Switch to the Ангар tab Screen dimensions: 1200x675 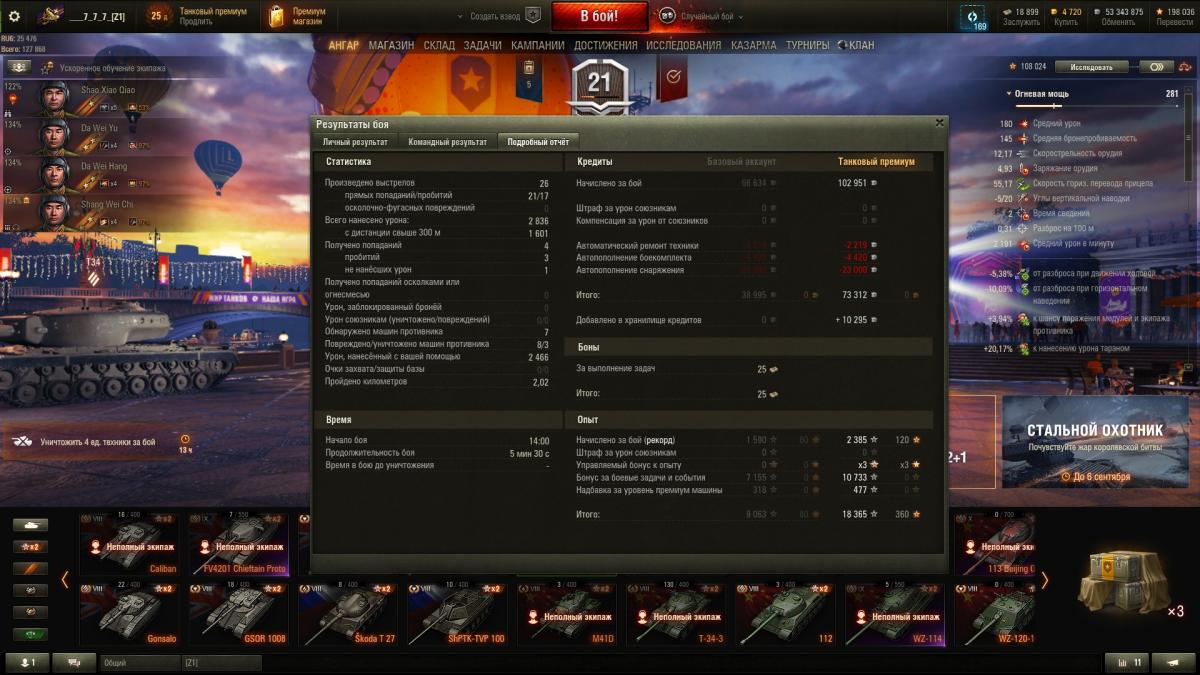(344, 45)
